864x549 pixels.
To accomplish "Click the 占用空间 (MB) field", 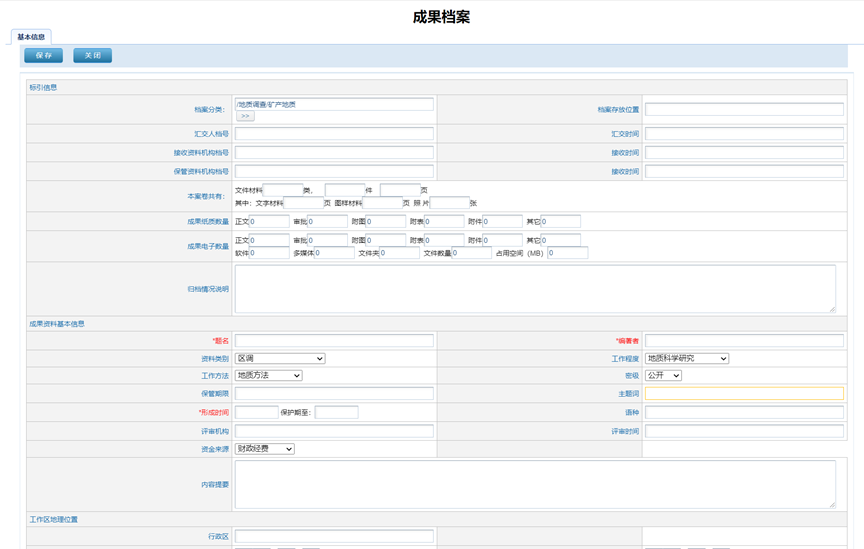I will 568,253.
